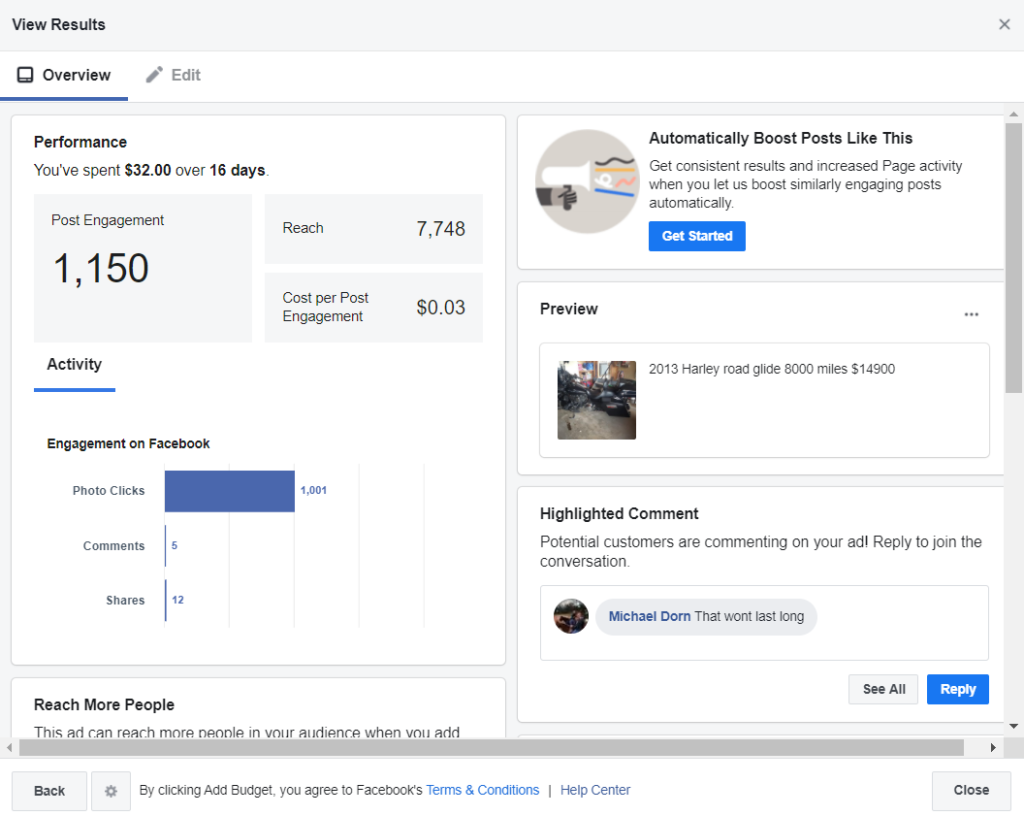Image resolution: width=1024 pixels, height=816 pixels.
Task: Click the Reply button
Action: [957, 689]
